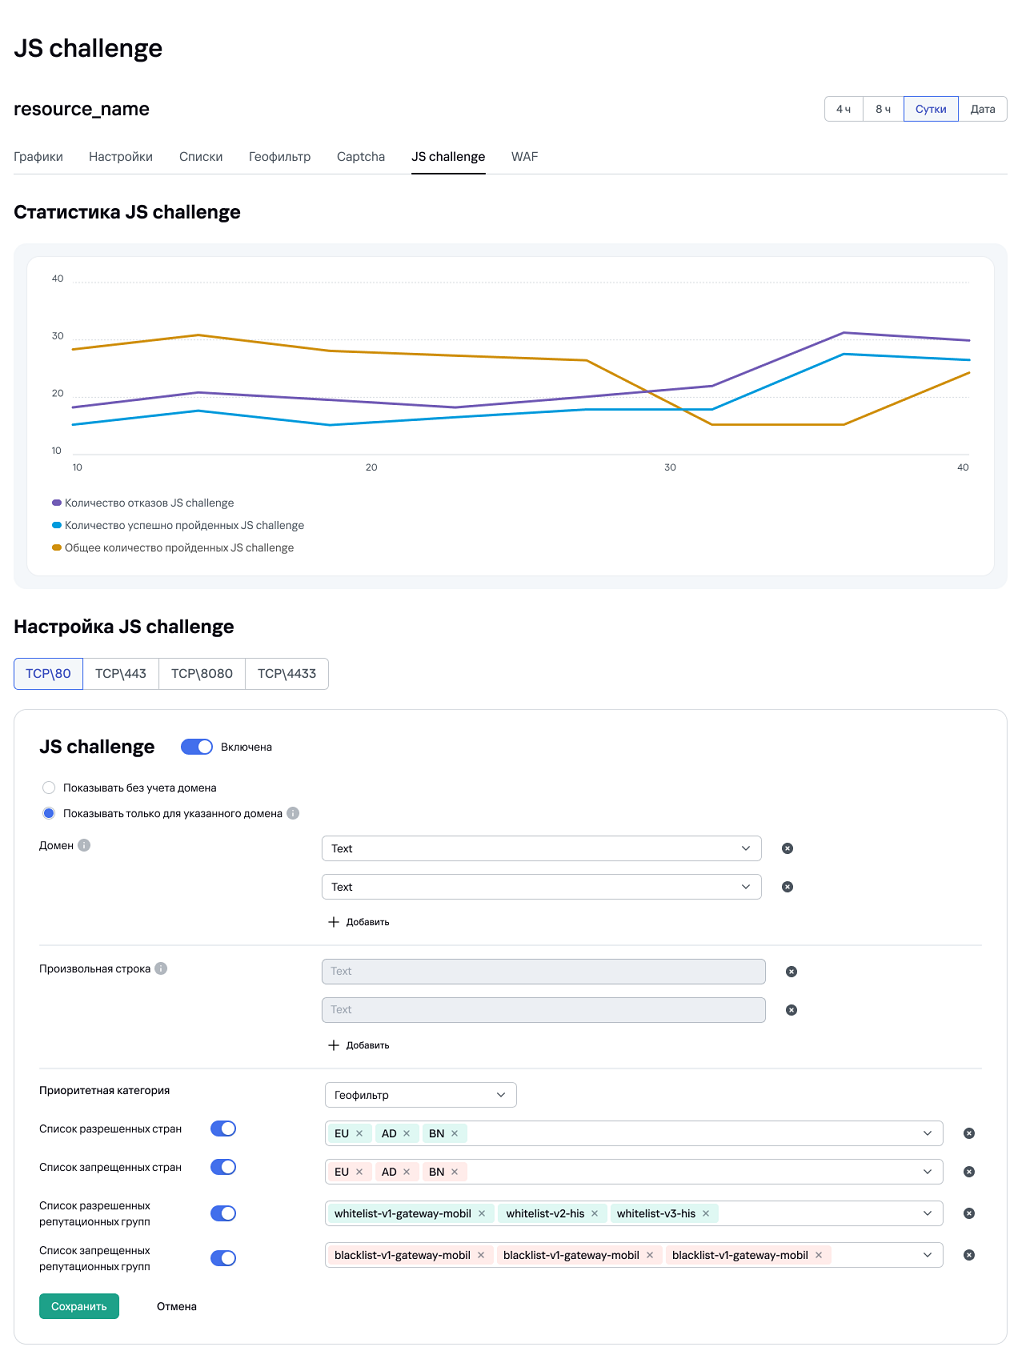Click Отмена to cancel changes
Viewport: 1018px width, 1355px height.
[176, 1306]
